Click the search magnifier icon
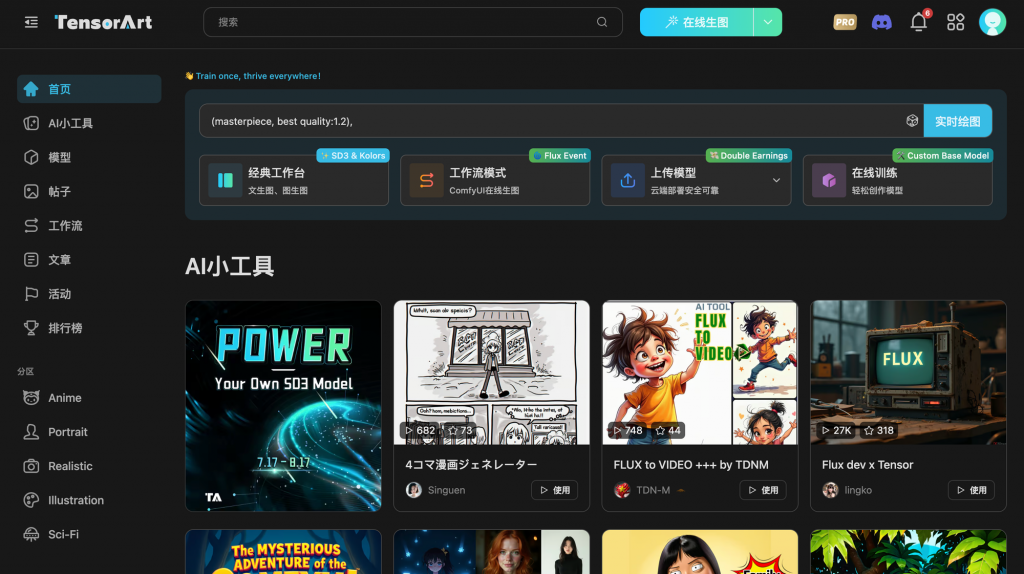Viewport: 1024px width, 574px height. (x=601, y=22)
